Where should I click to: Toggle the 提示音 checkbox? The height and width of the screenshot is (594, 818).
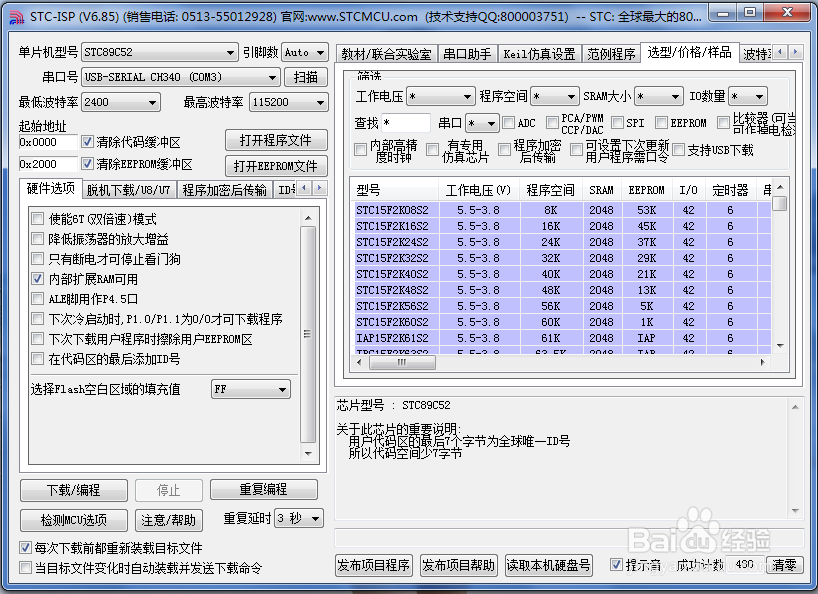pos(616,564)
